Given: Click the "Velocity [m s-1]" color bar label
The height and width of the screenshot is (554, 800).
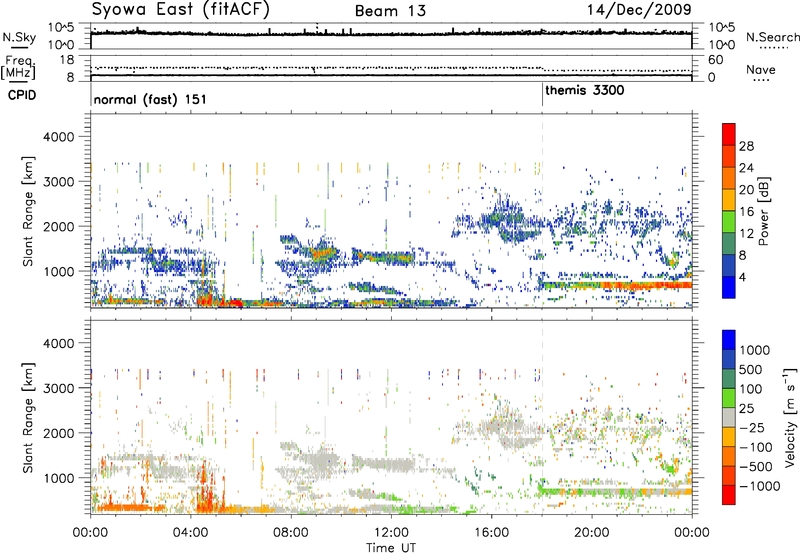Looking at the screenshot, I should point(789,417).
